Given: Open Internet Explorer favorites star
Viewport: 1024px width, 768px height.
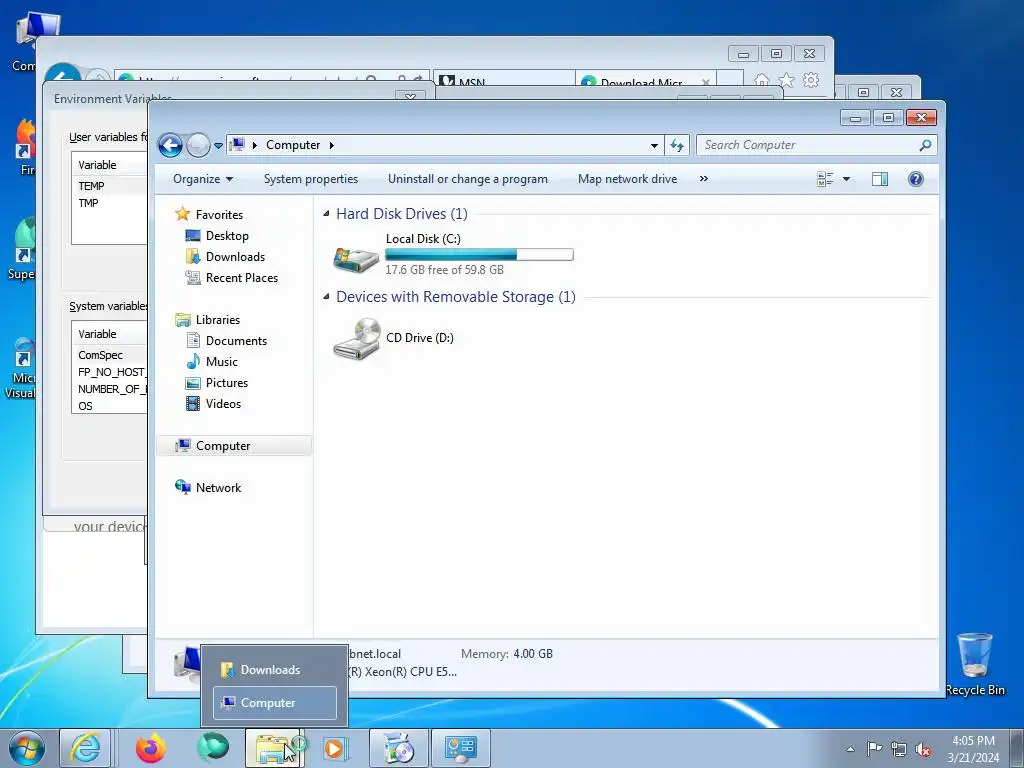Looking at the screenshot, I should [x=786, y=80].
